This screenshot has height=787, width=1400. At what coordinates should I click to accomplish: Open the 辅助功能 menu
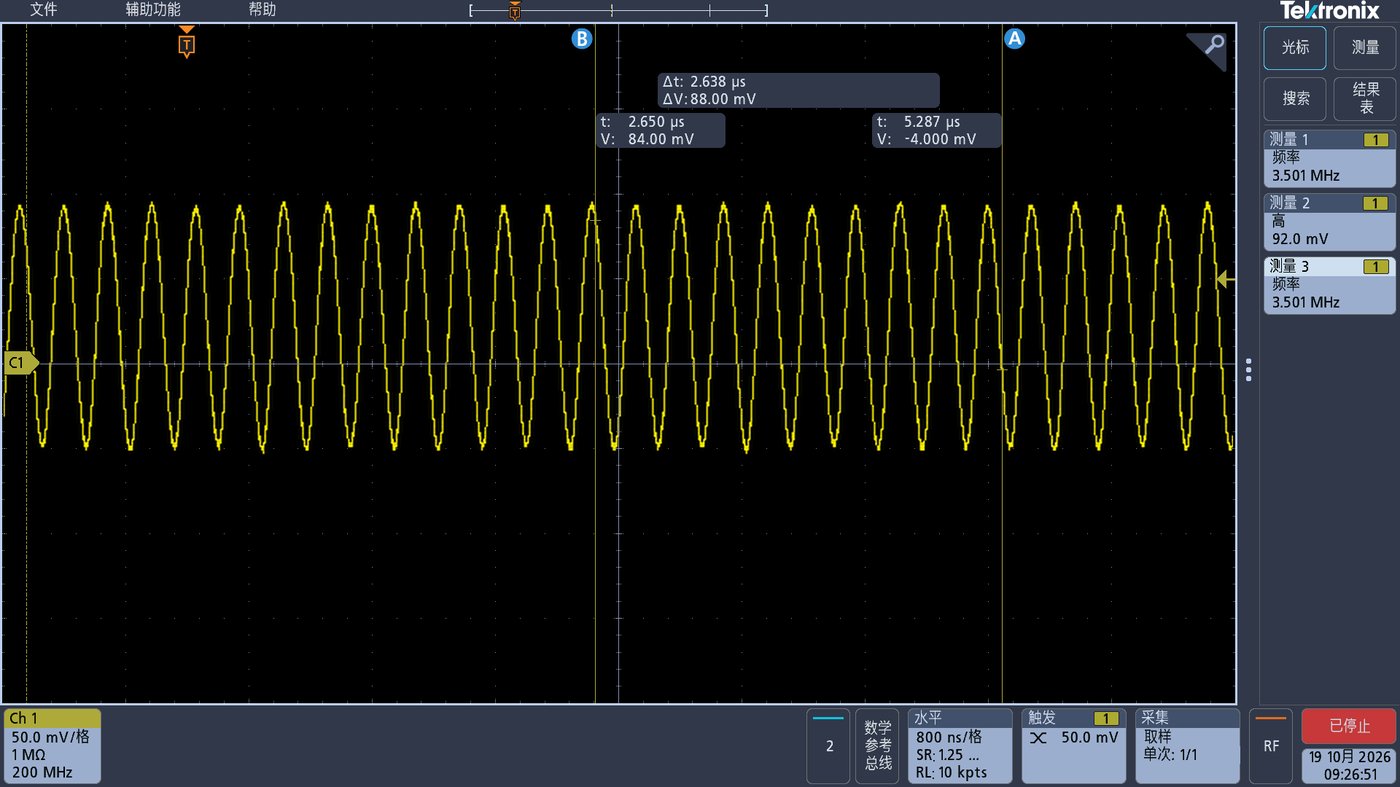point(153,10)
